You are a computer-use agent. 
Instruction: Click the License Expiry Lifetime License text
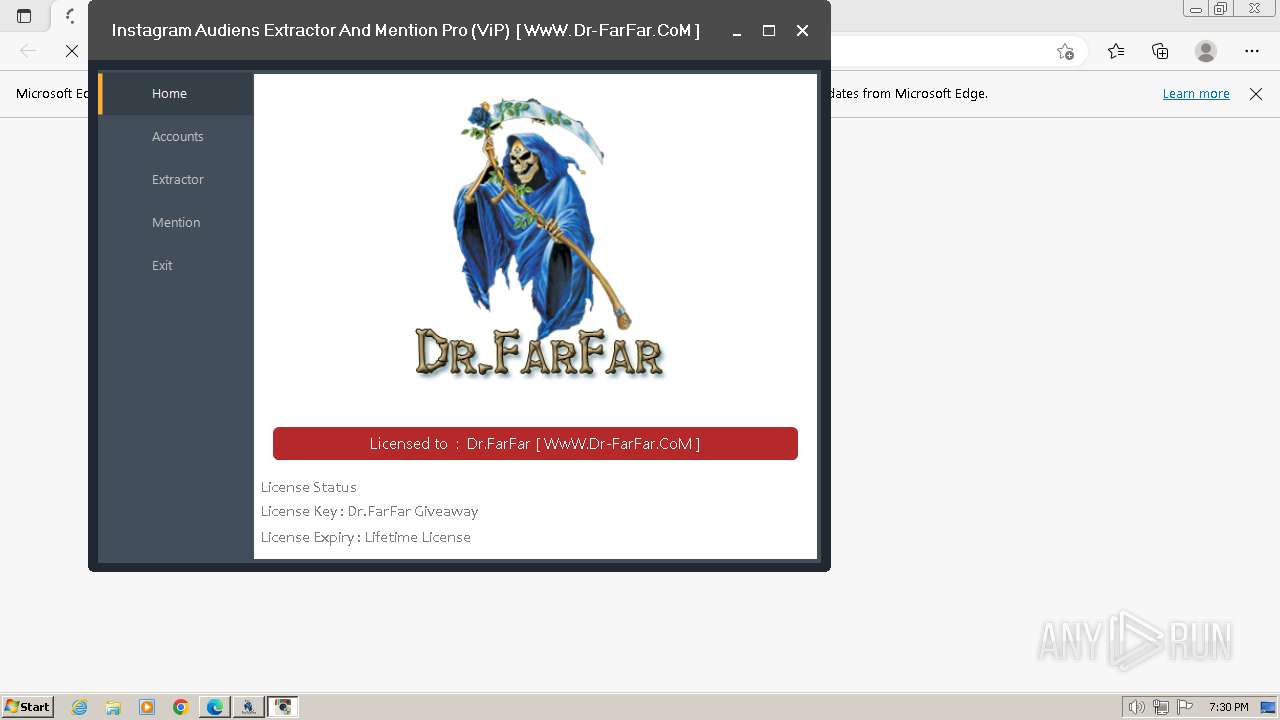(366, 537)
